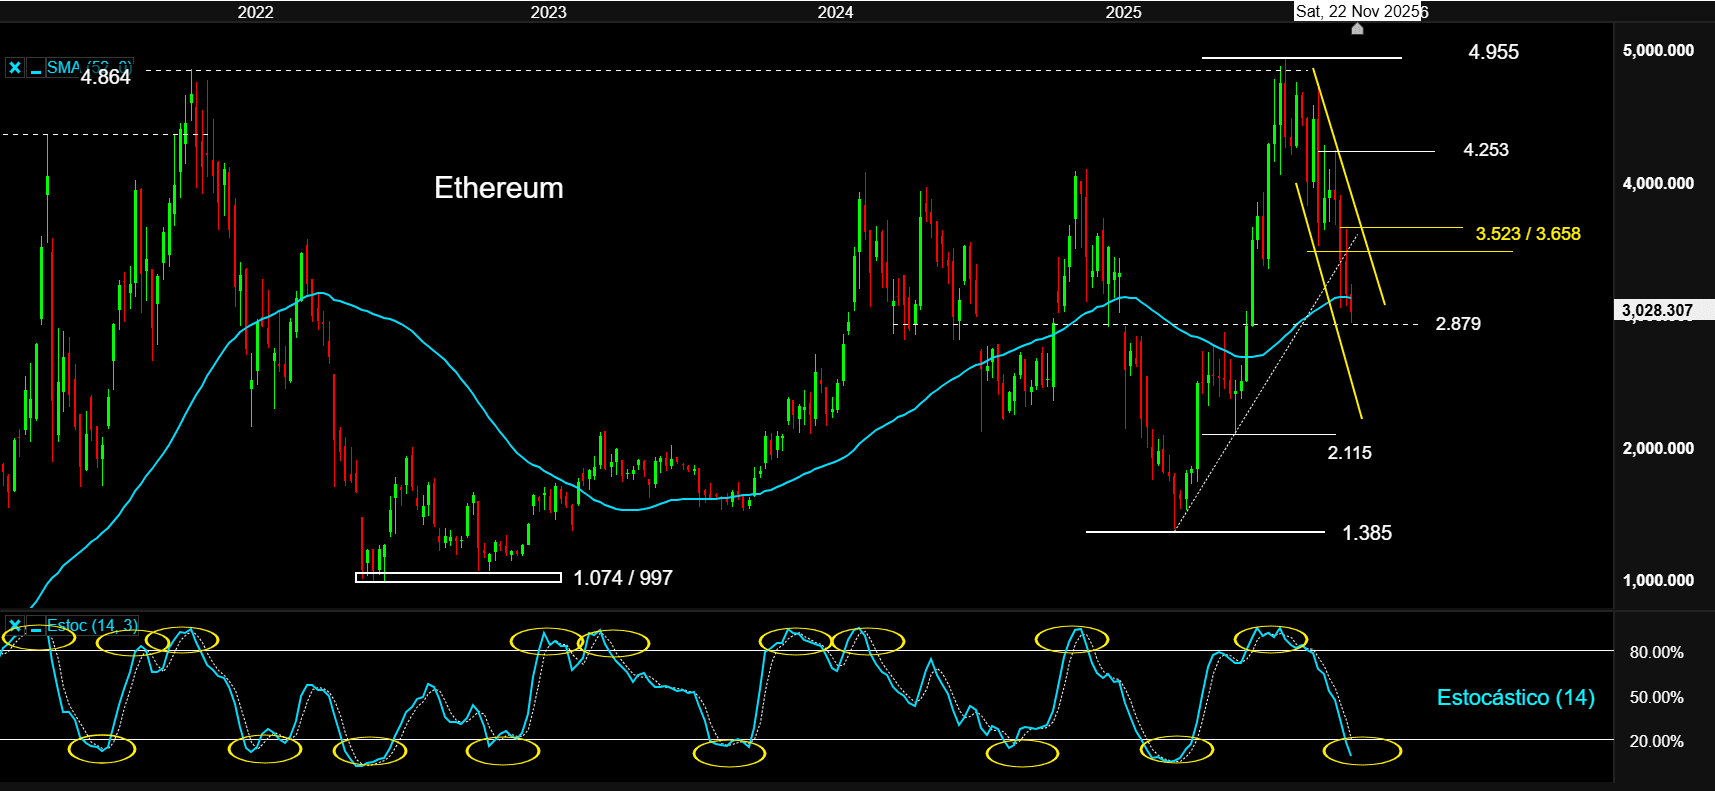This screenshot has height=791, width=1715.
Task: Remove the Estoc indicator with its X icon
Action: [x=15, y=626]
